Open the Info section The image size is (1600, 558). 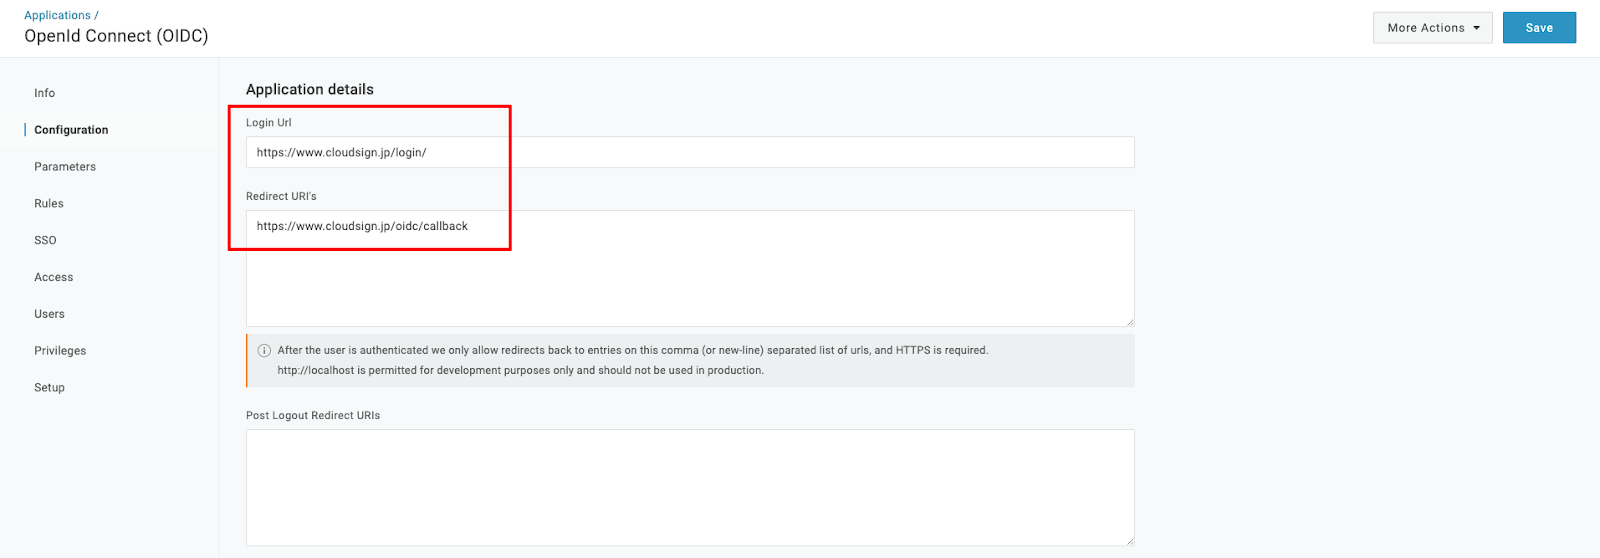click(45, 93)
